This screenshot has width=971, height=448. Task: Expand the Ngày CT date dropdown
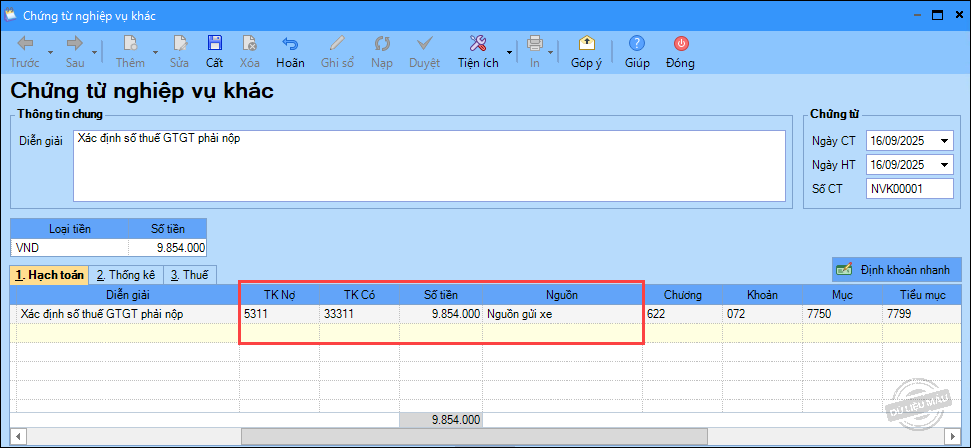(945, 140)
